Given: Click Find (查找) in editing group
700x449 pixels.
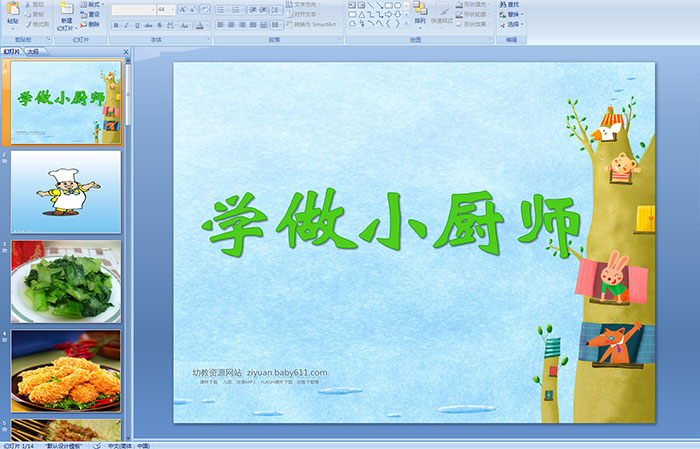Looking at the screenshot, I should [509, 4].
